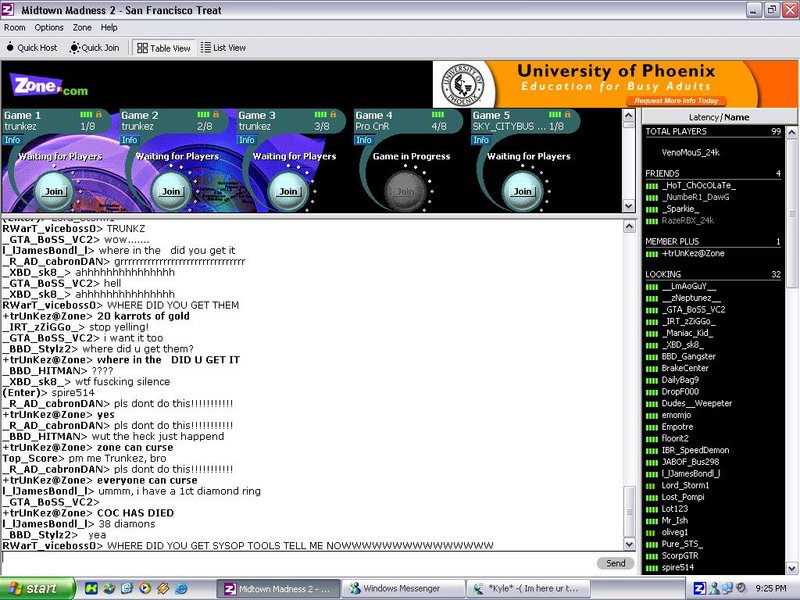The width and height of the screenshot is (800, 600).
Task: Switch to the Windows Messenger taskbar button
Action: coord(403,589)
